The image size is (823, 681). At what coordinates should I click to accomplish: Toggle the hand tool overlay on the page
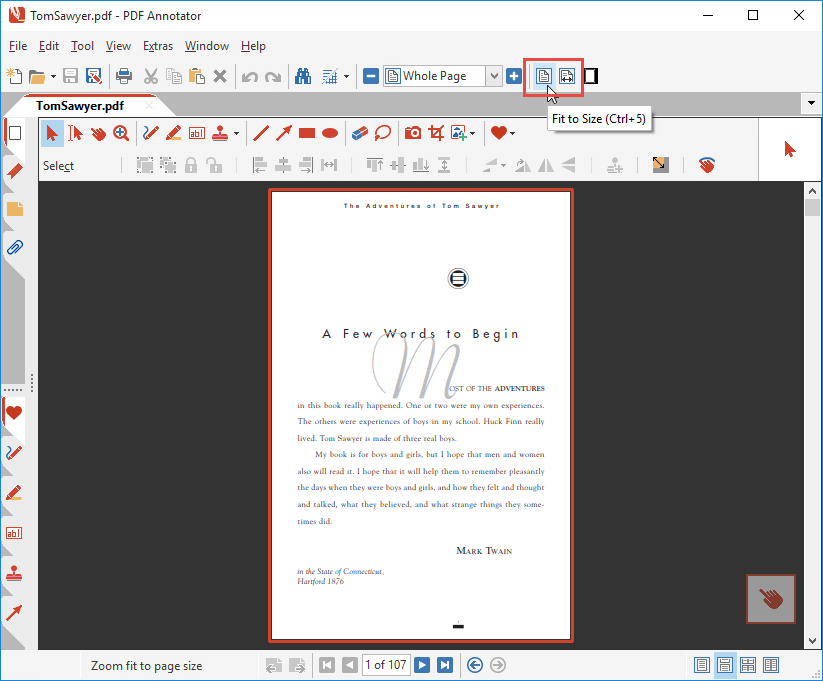click(x=770, y=599)
